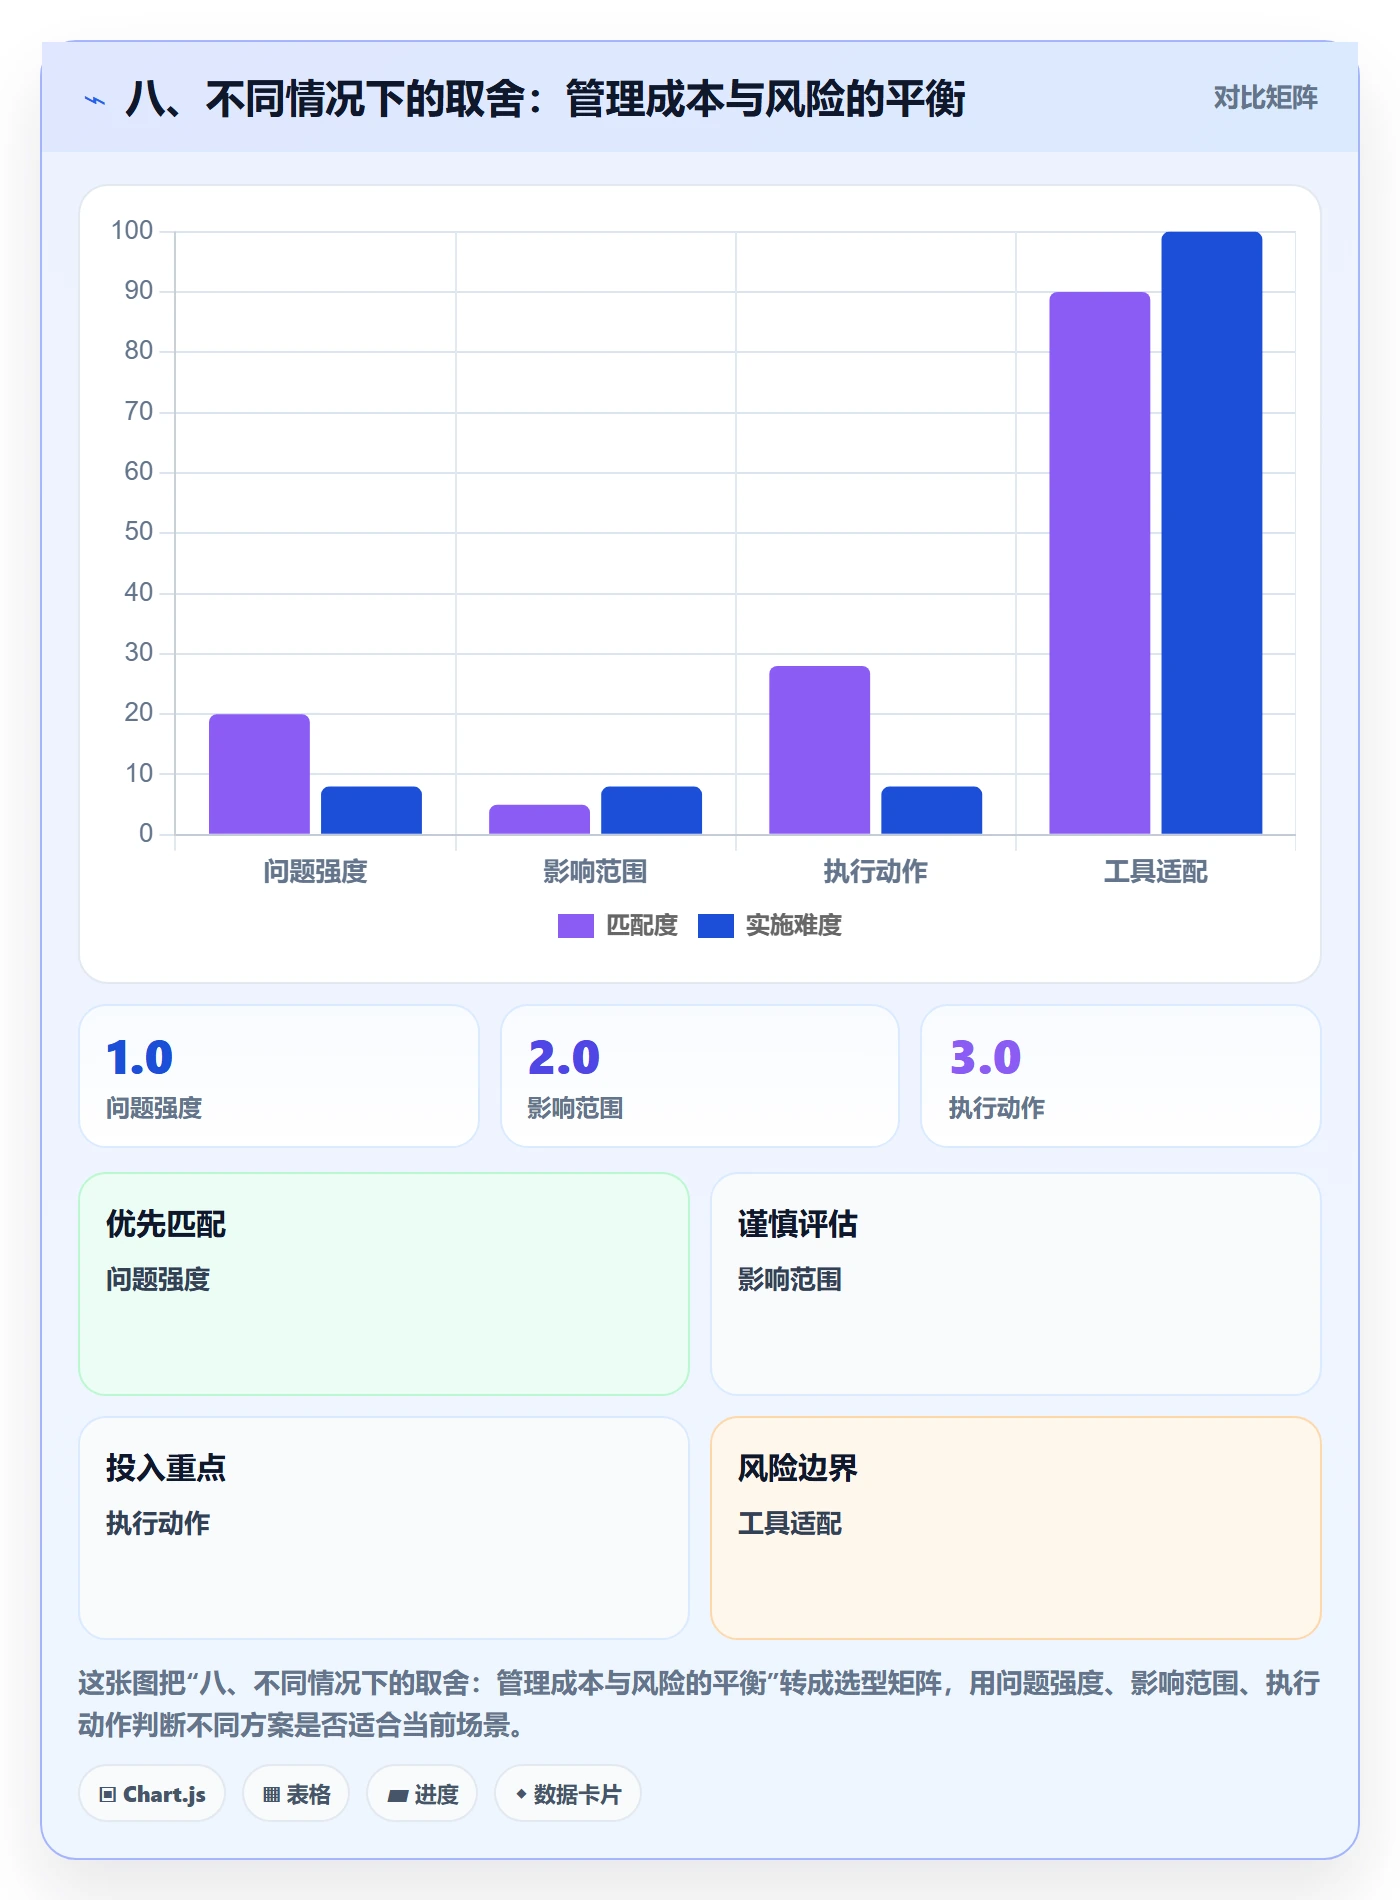
Task: Click the description paragraph starting with 这张图把
Action: (699, 1704)
